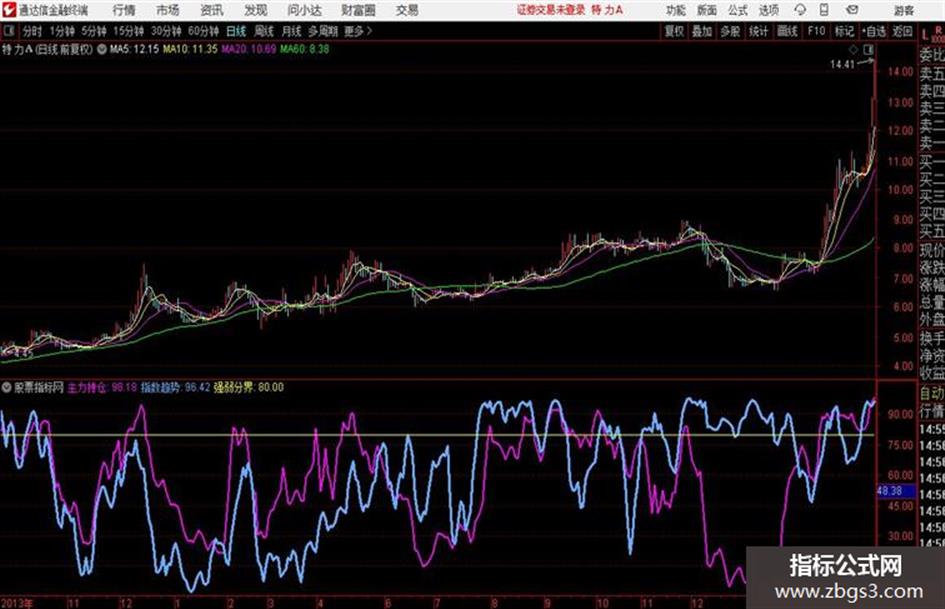The image size is (945, 609).
Task: Click the panel layout icon before 分时
Action: click(9, 31)
